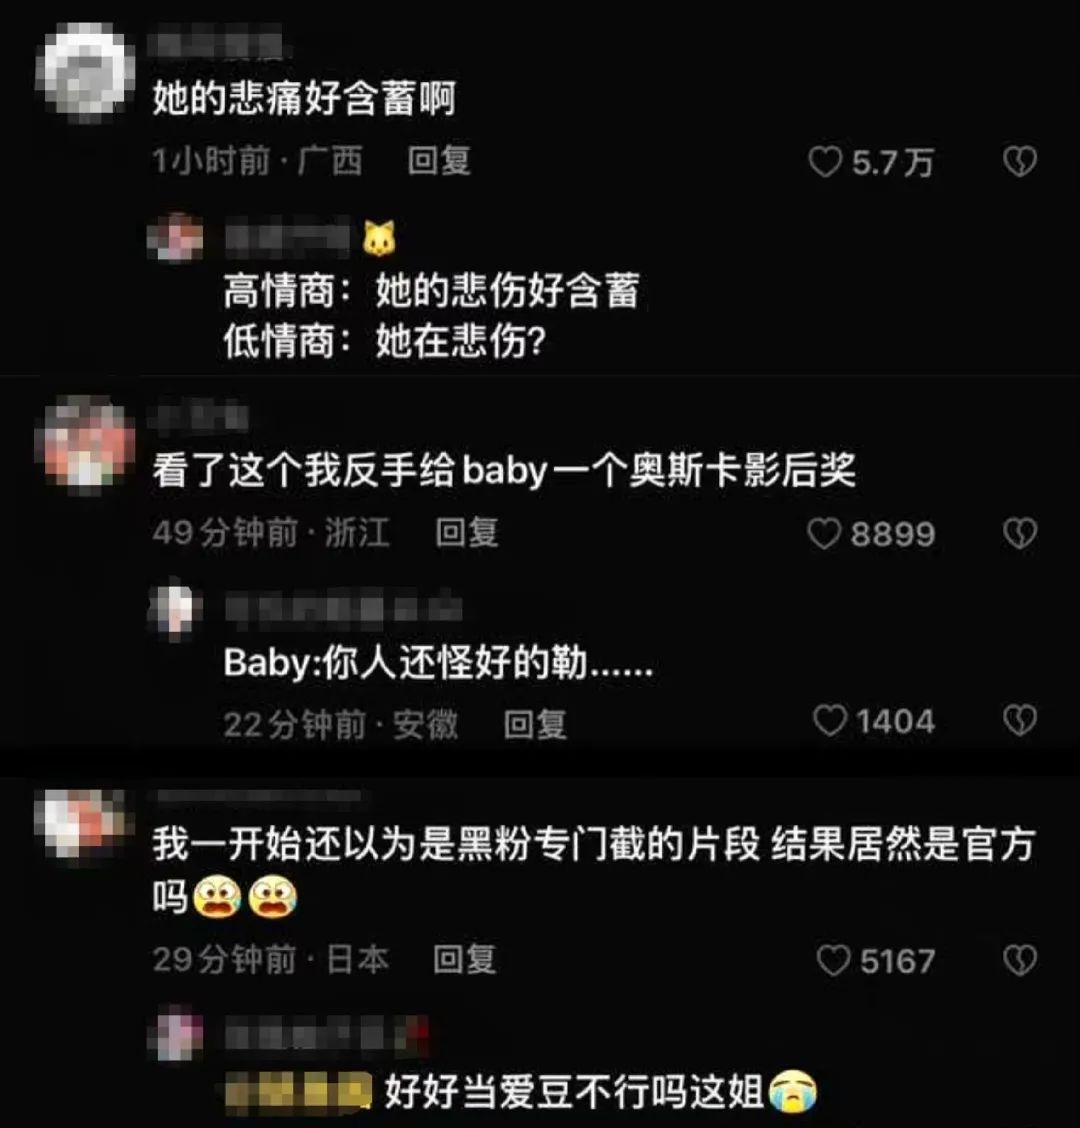Dislike the comment posted from 日本
The width and height of the screenshot is (1080, 1128).
(x=1020, y=960)
